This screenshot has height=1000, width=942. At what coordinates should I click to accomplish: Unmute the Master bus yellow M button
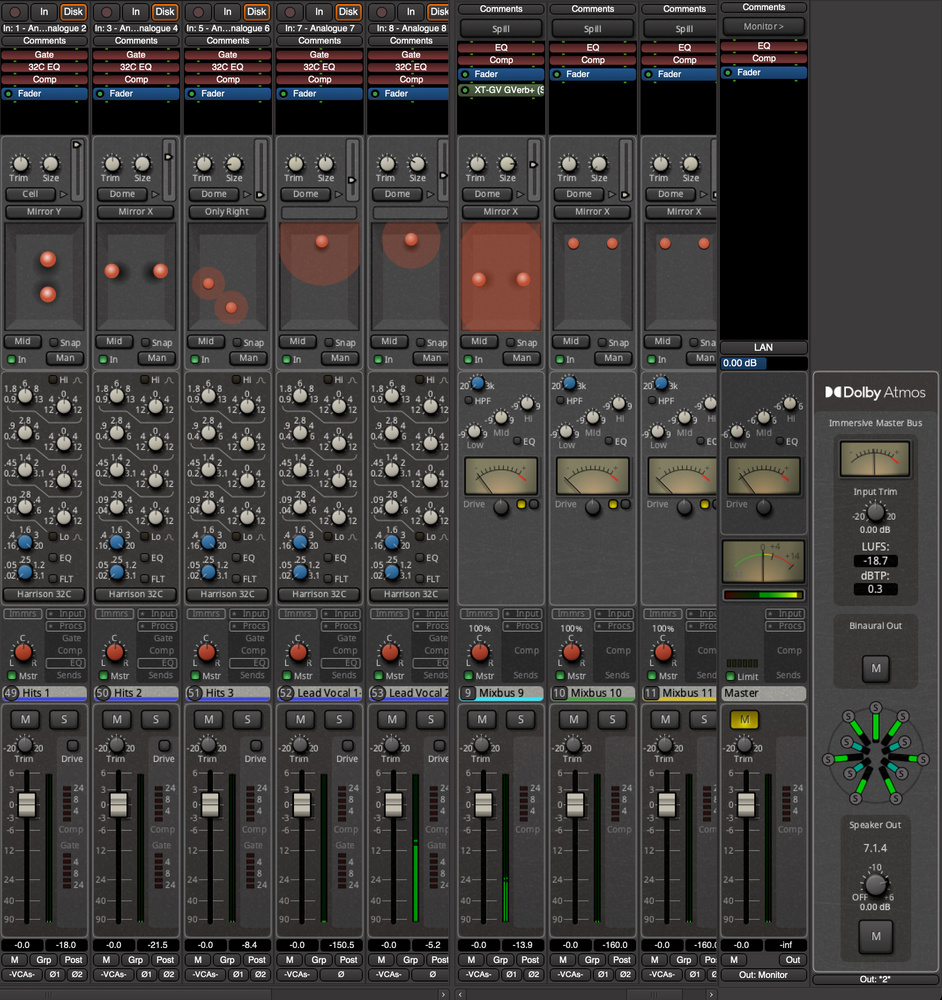pos(744,720)
